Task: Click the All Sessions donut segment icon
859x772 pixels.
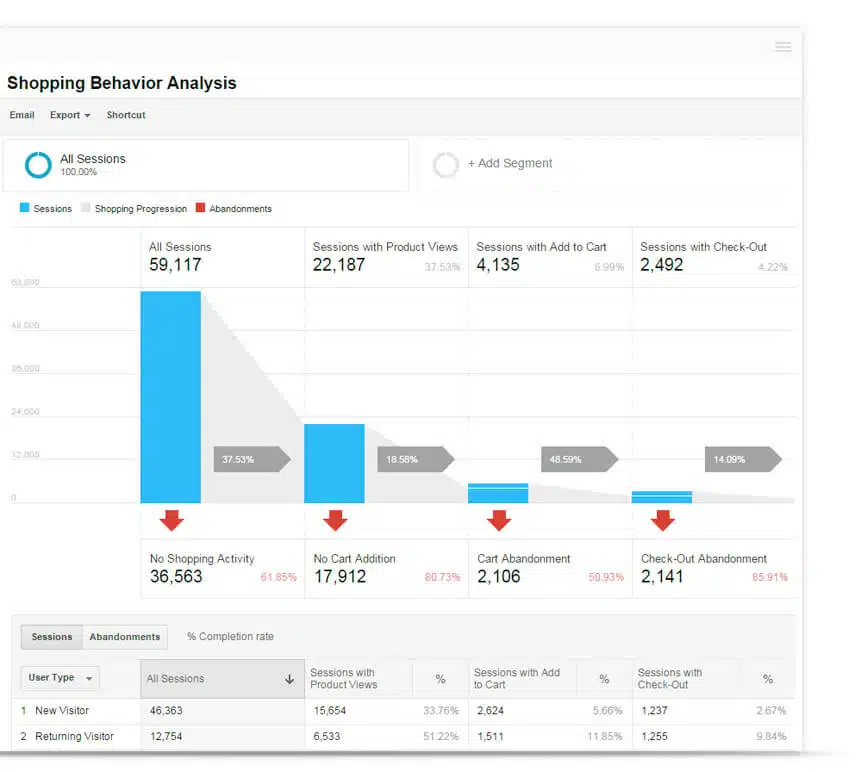Action: 38,165
